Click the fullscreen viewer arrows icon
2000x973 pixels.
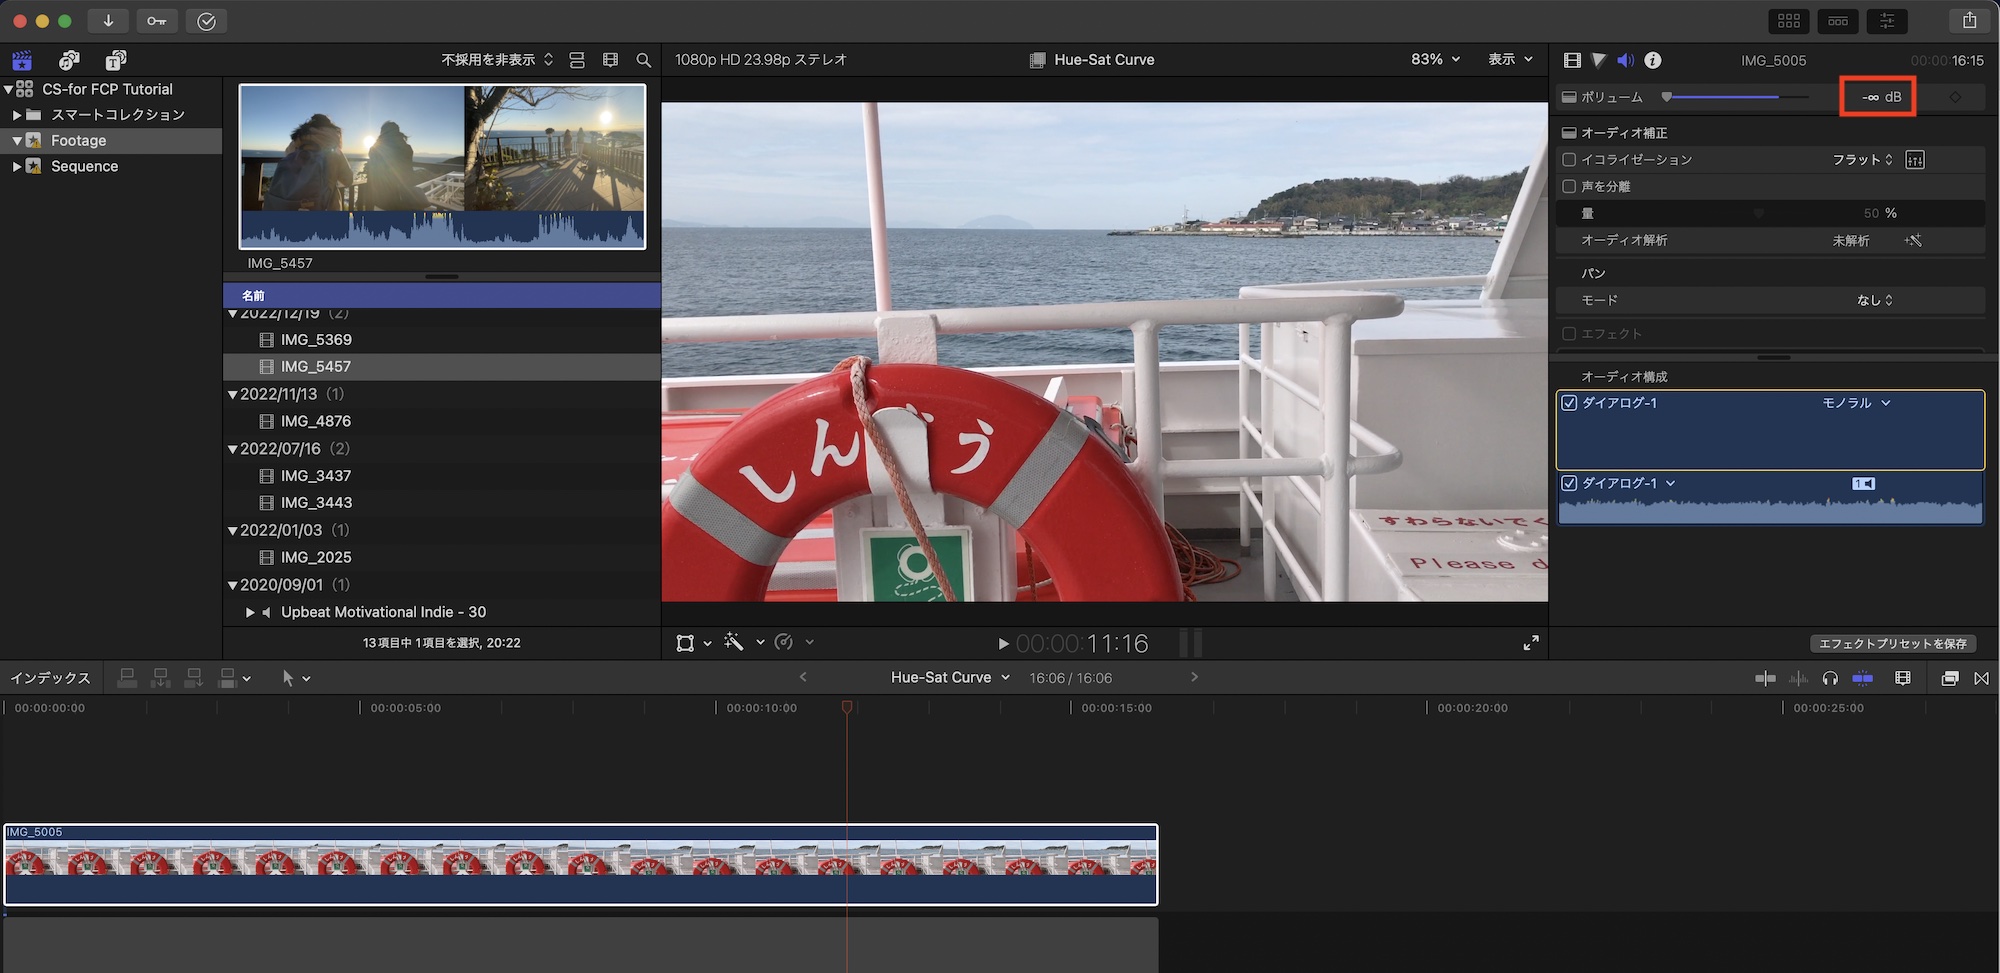[1531, 643]
